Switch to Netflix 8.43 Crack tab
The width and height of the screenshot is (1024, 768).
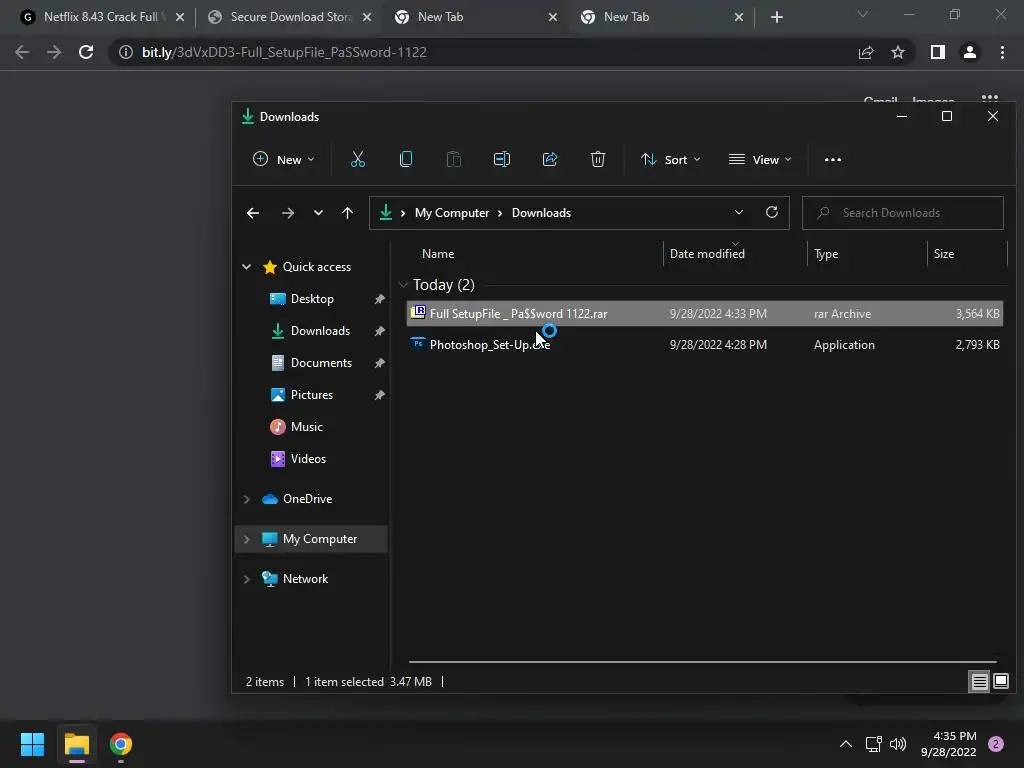100,17
